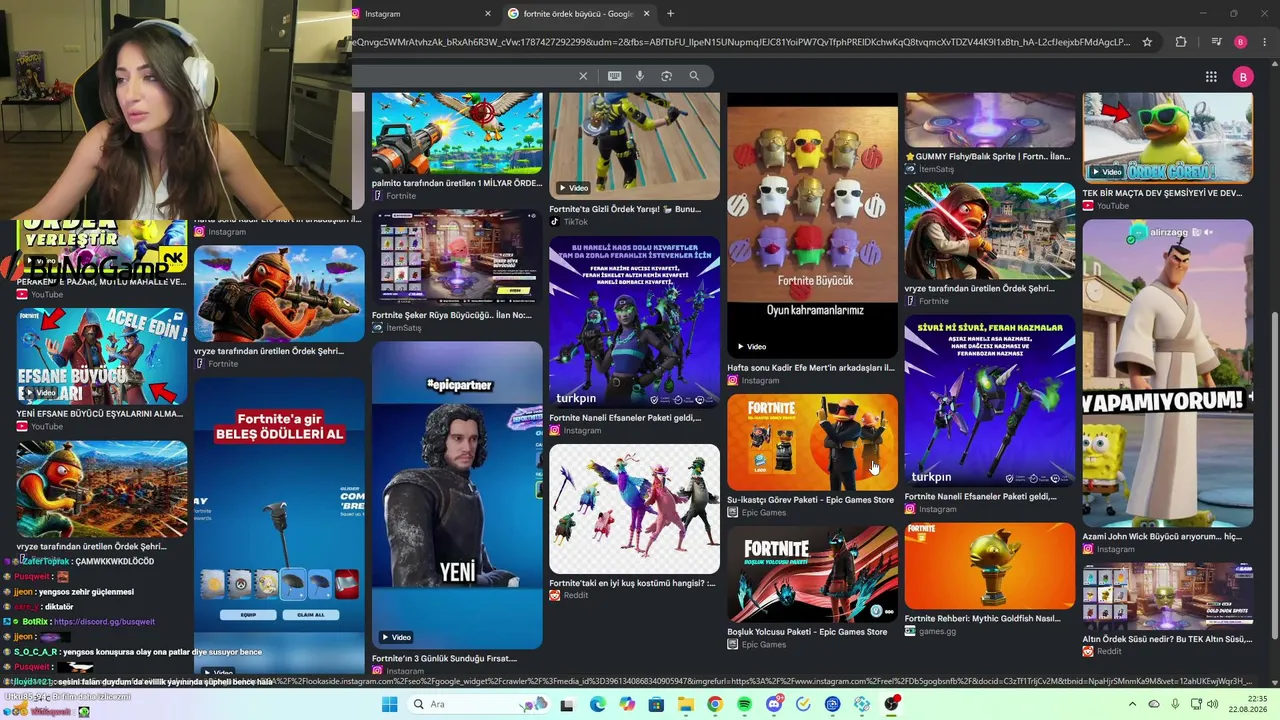Click the browser address bar URL
The width and height of the screenshot is (1280, 720).
(x=742, y=42)
